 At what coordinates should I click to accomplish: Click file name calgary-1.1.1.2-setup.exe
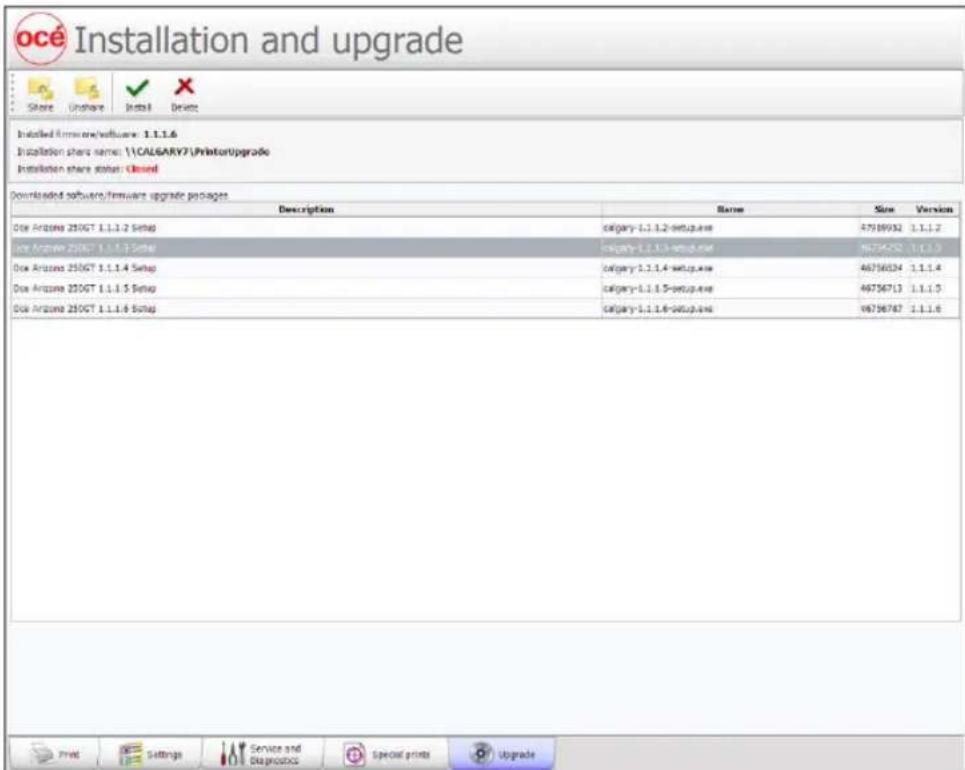[657, 228]
